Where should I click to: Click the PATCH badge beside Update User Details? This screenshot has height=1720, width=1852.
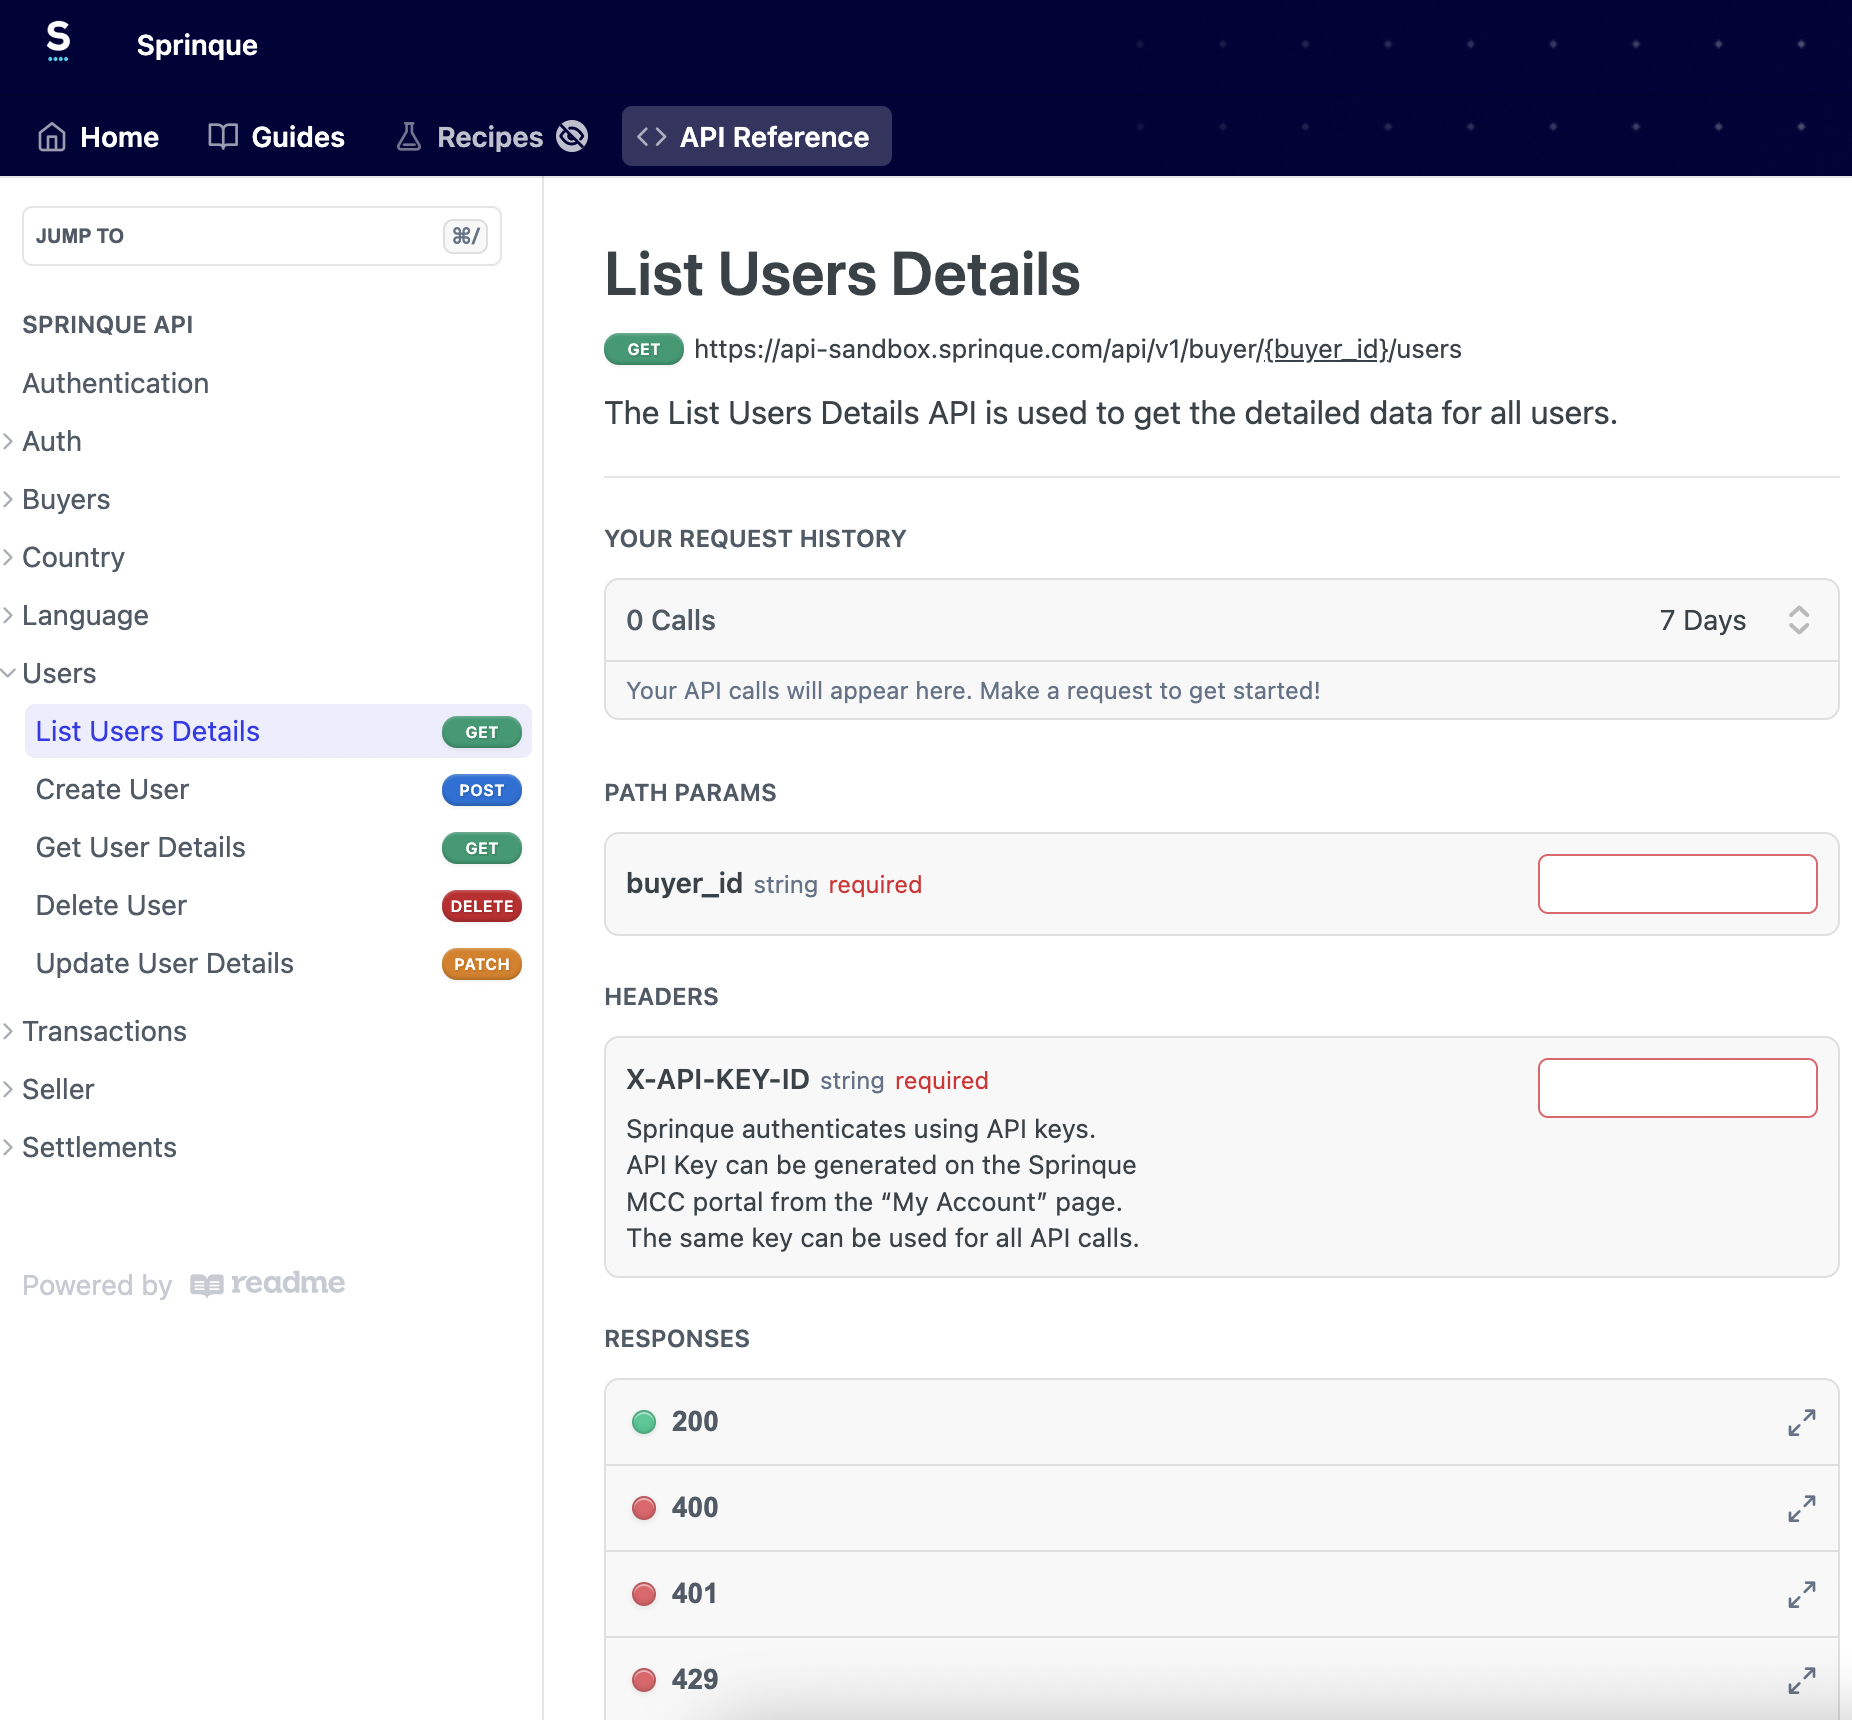482,964
